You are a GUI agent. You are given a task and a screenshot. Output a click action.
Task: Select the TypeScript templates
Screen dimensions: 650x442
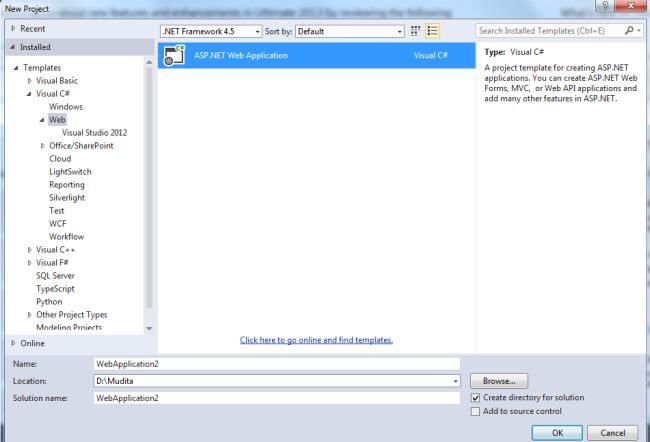pyautogui.click(x=55, y=289)
